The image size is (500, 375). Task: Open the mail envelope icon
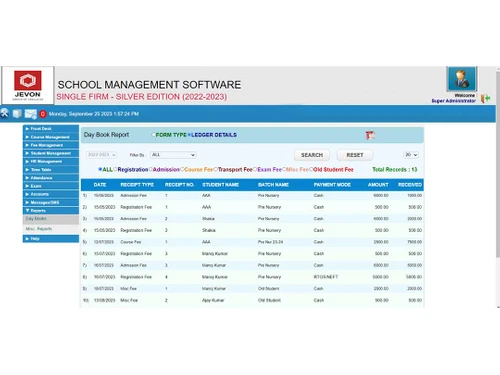[x=31, y=114]
